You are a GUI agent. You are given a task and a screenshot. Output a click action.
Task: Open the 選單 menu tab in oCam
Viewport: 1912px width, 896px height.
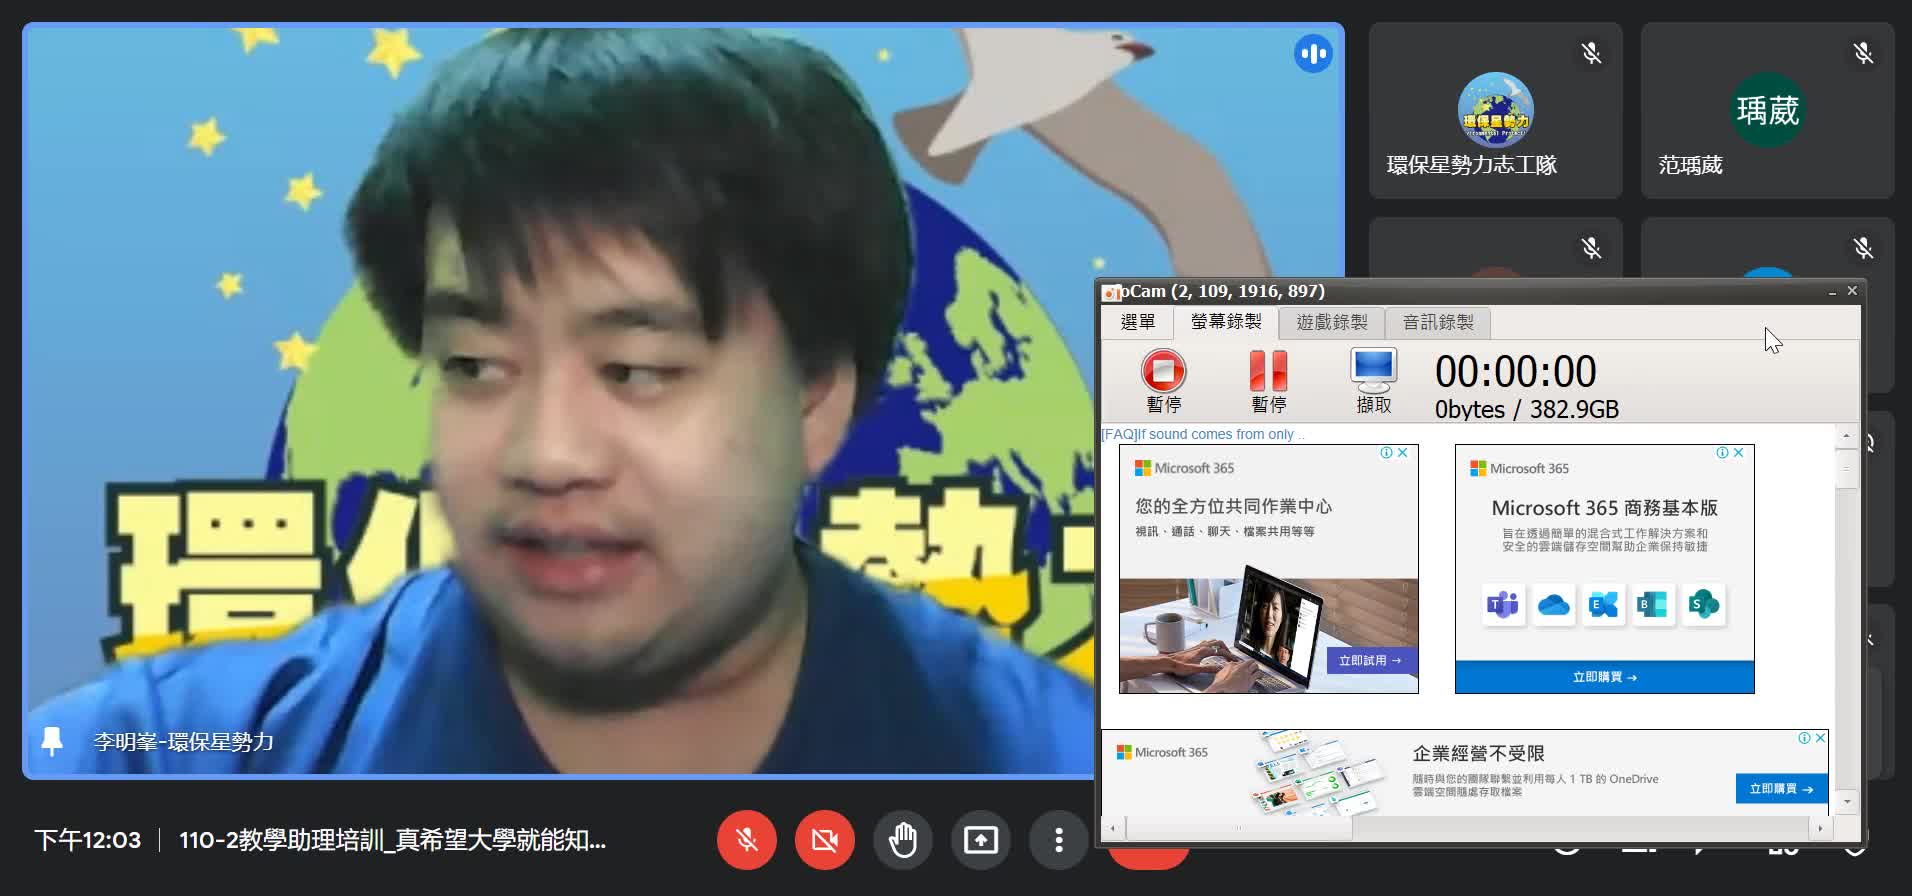point(1138,322)
